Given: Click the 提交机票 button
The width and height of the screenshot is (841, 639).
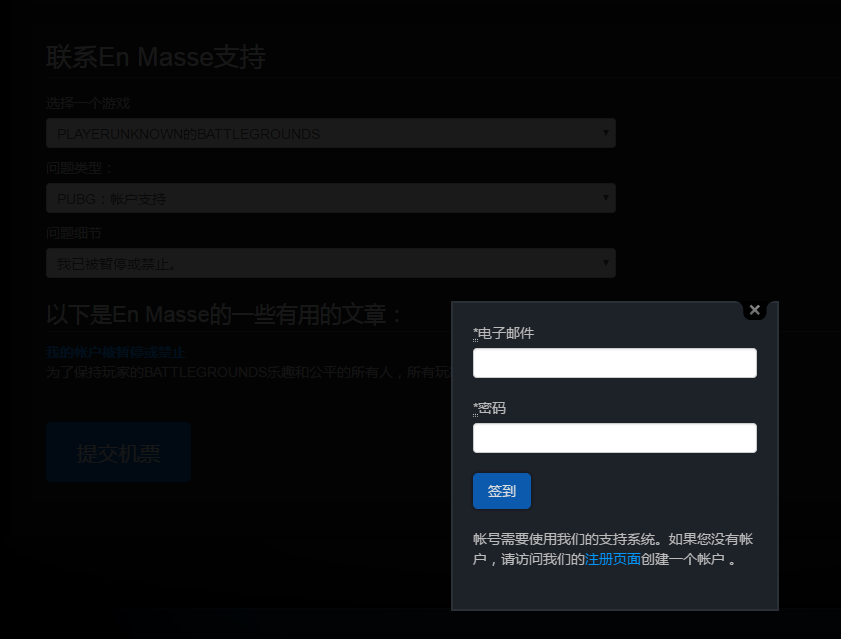Looking at the screenshot, I should click(118, 453).
